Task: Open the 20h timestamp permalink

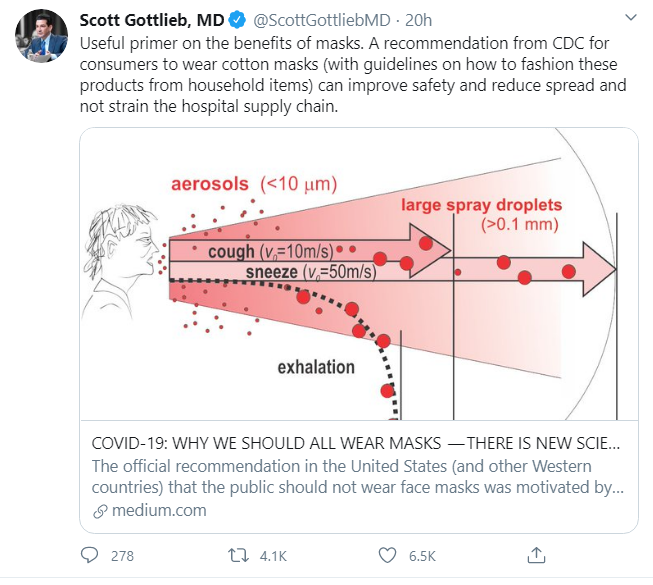Action: (419, 20)
